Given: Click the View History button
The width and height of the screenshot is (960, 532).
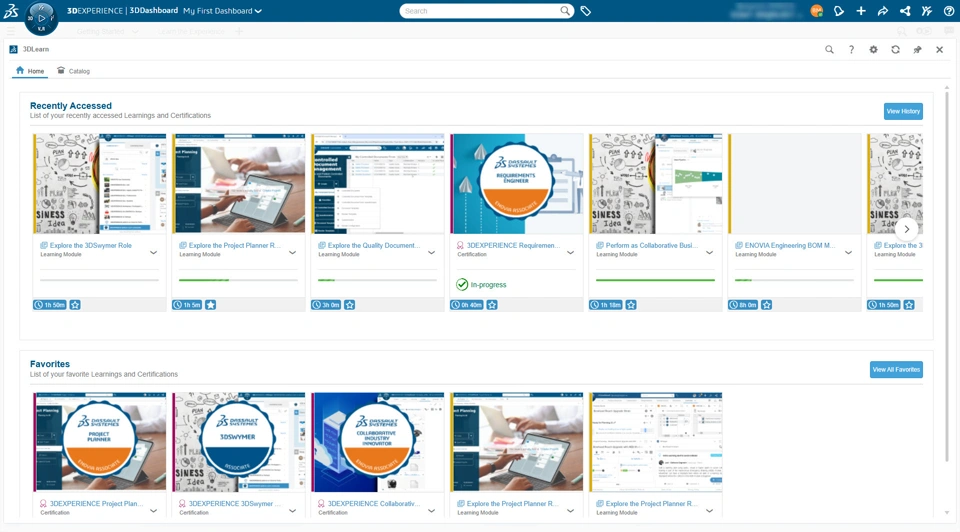Looking at the screenshot, I should (903, 111).
